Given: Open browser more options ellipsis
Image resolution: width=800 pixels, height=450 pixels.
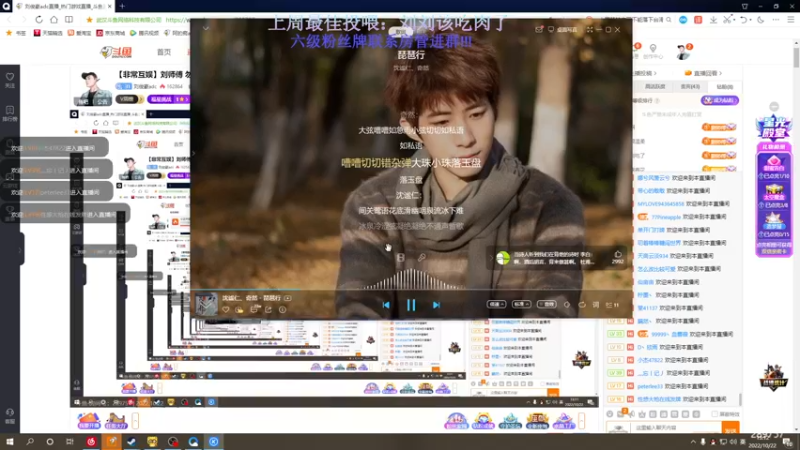Looking at the screenshot, I should pos(776,19).
